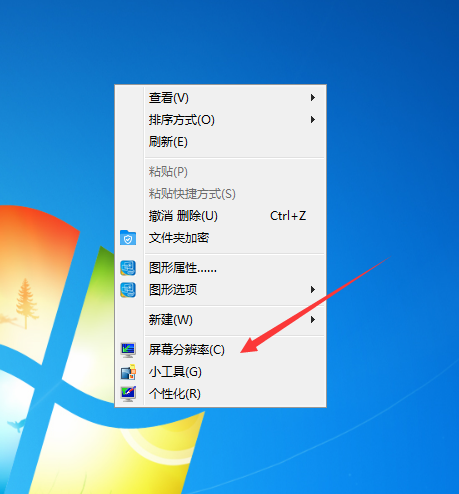The width and height of the screenshot is (459, 494).
Task: Open 图形属性...... menu entry
Action: click(220, 268)
